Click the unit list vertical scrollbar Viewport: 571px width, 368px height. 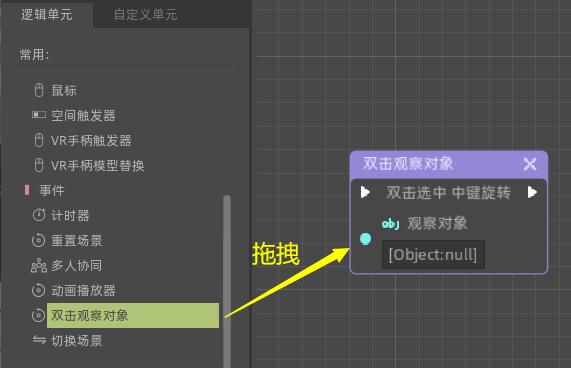pos(227,281)
